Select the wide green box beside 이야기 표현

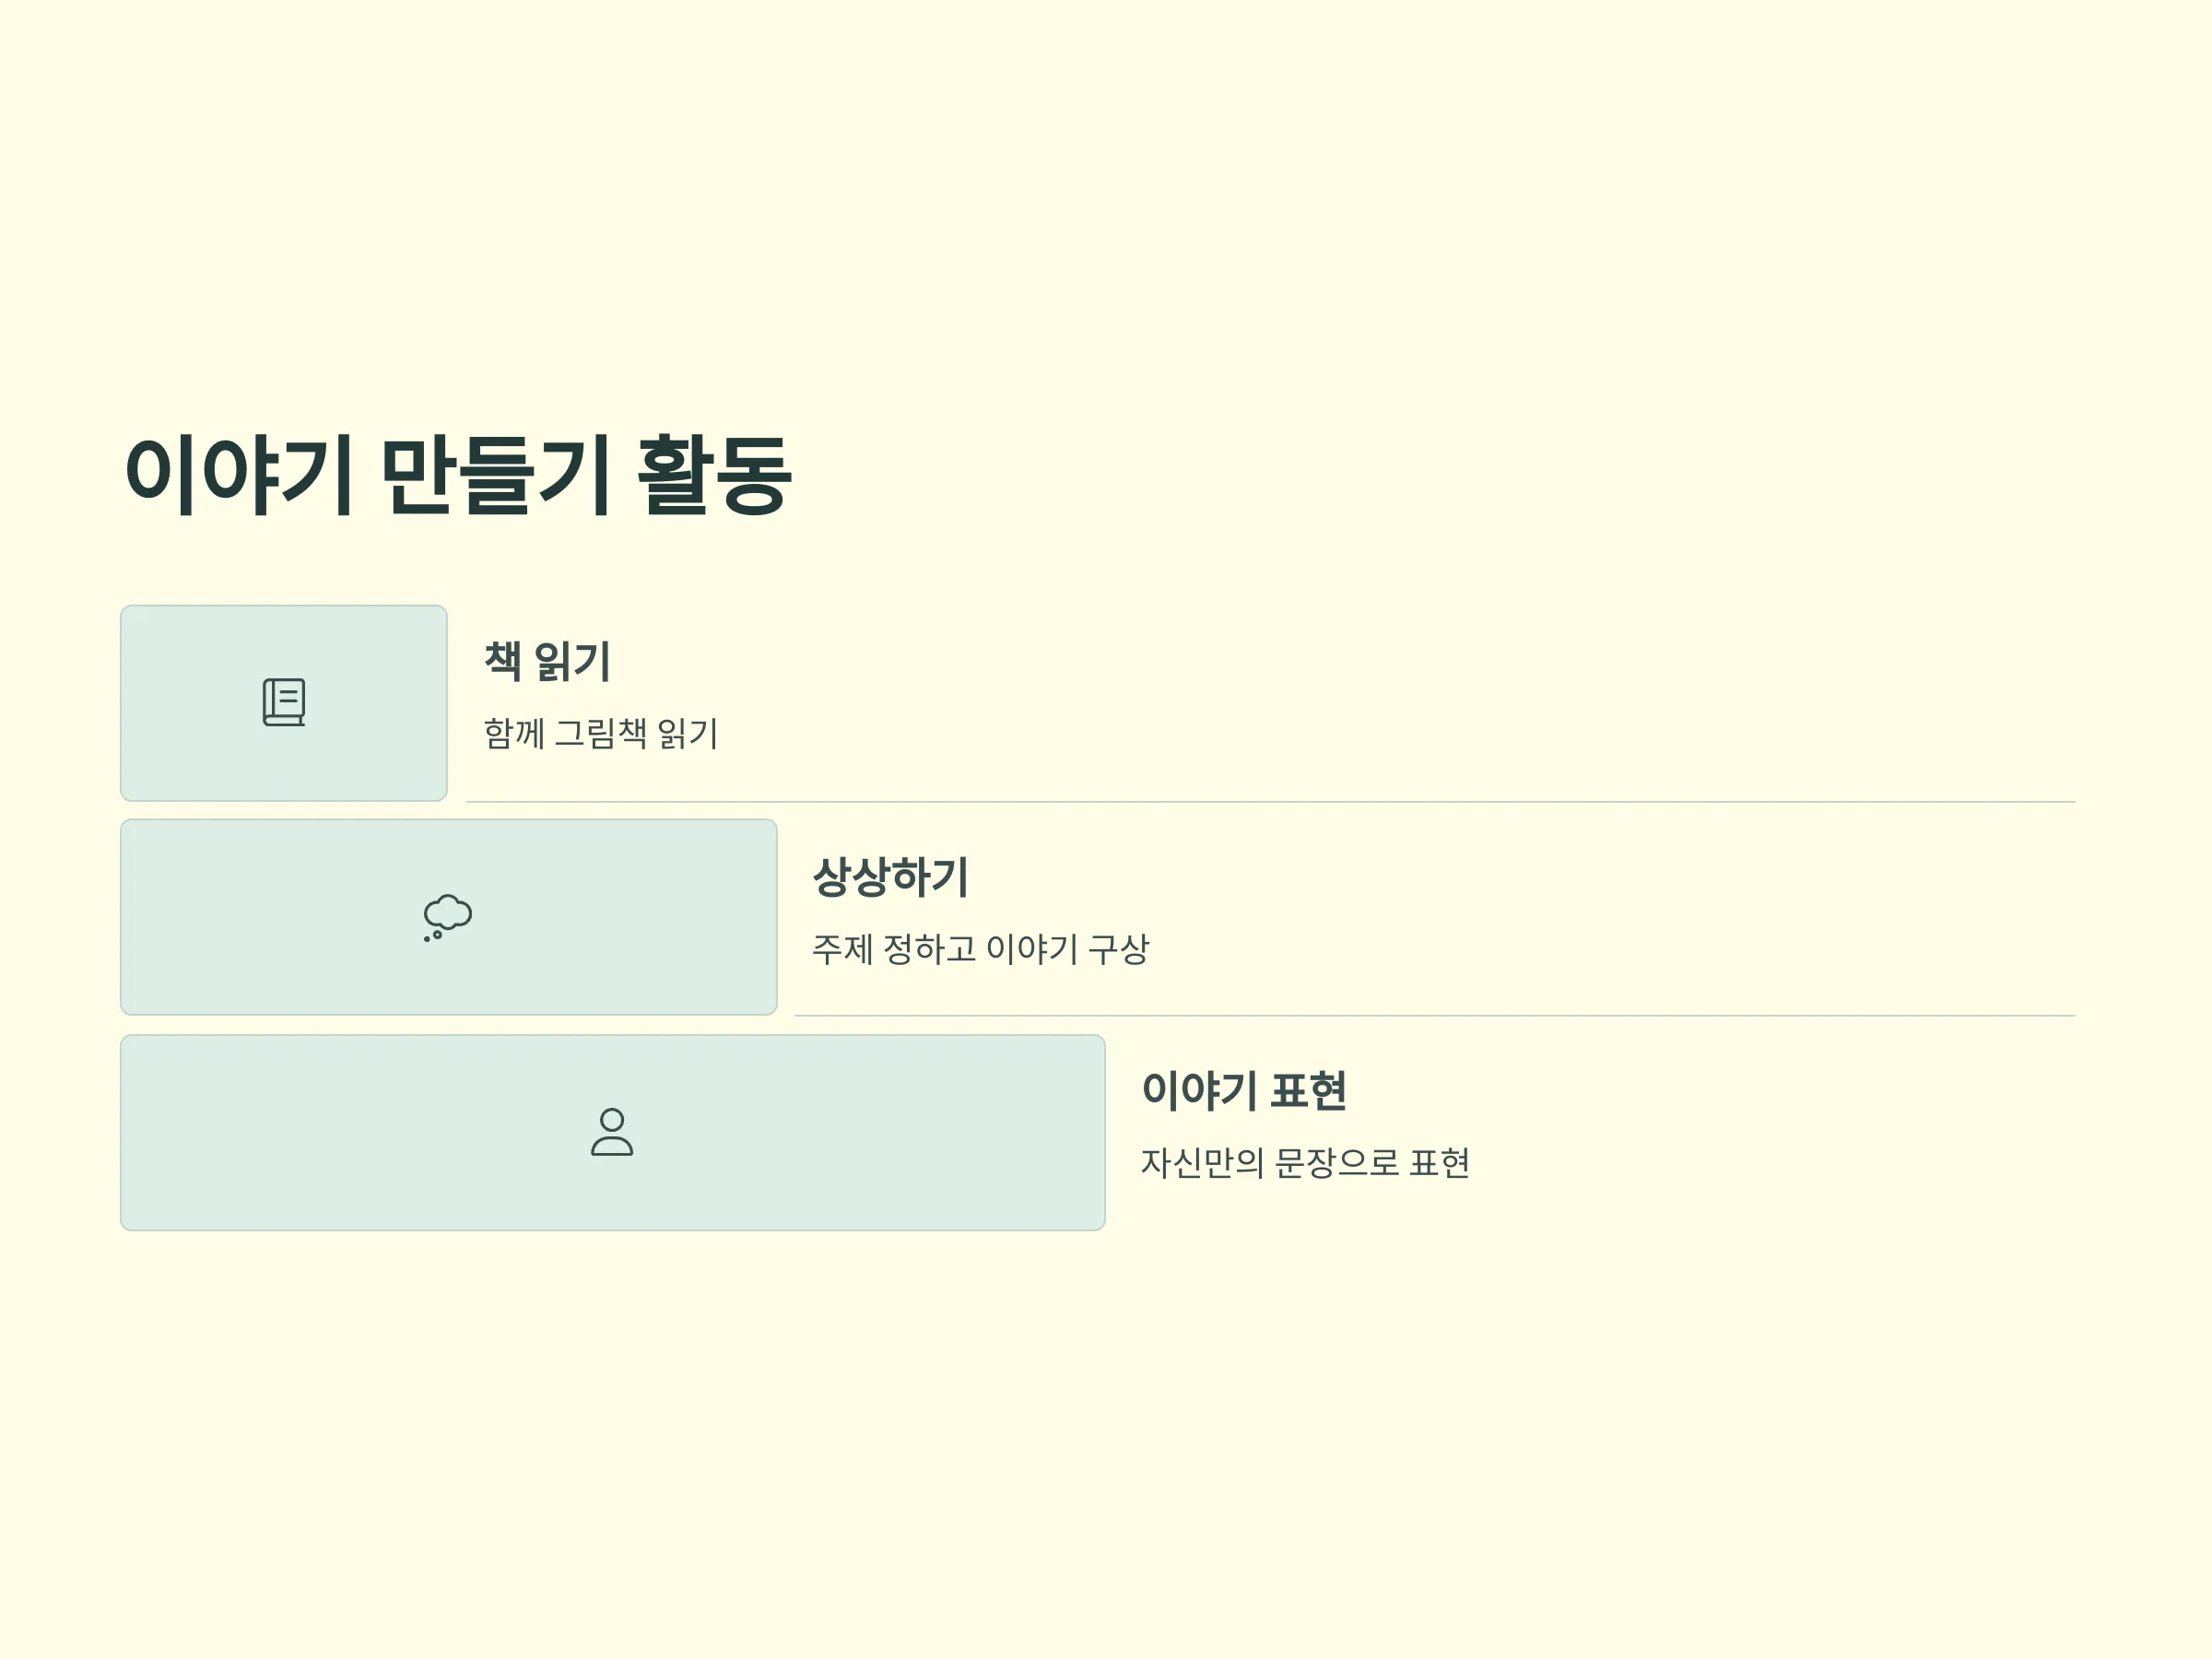coord(613,1132)
